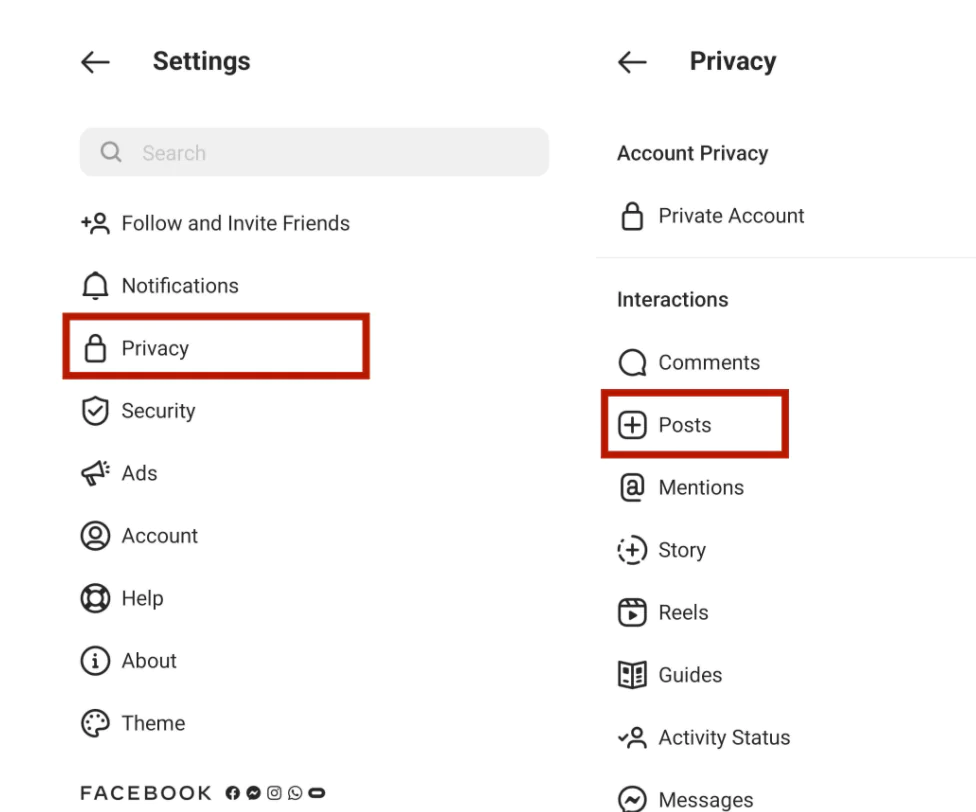Click the Reels clapper icon

(632, 613)
